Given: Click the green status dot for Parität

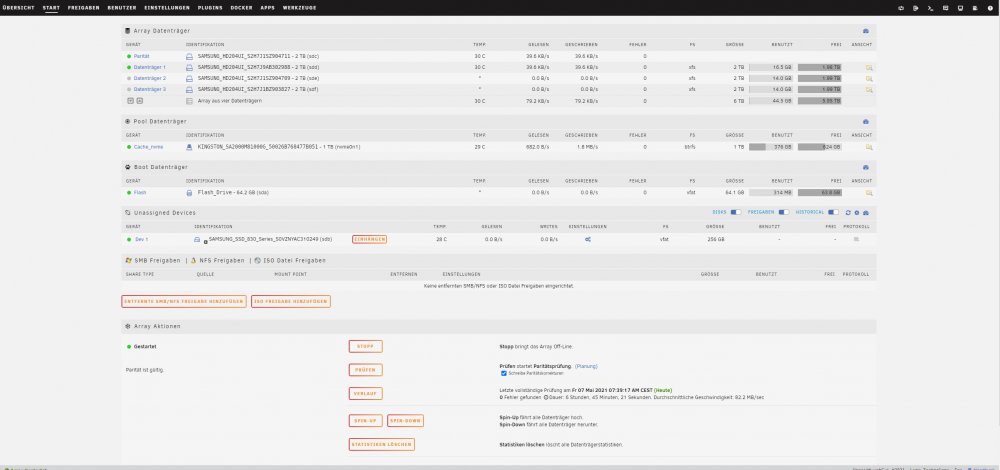Looking at the screenshot, I should (x=129, y=56).
